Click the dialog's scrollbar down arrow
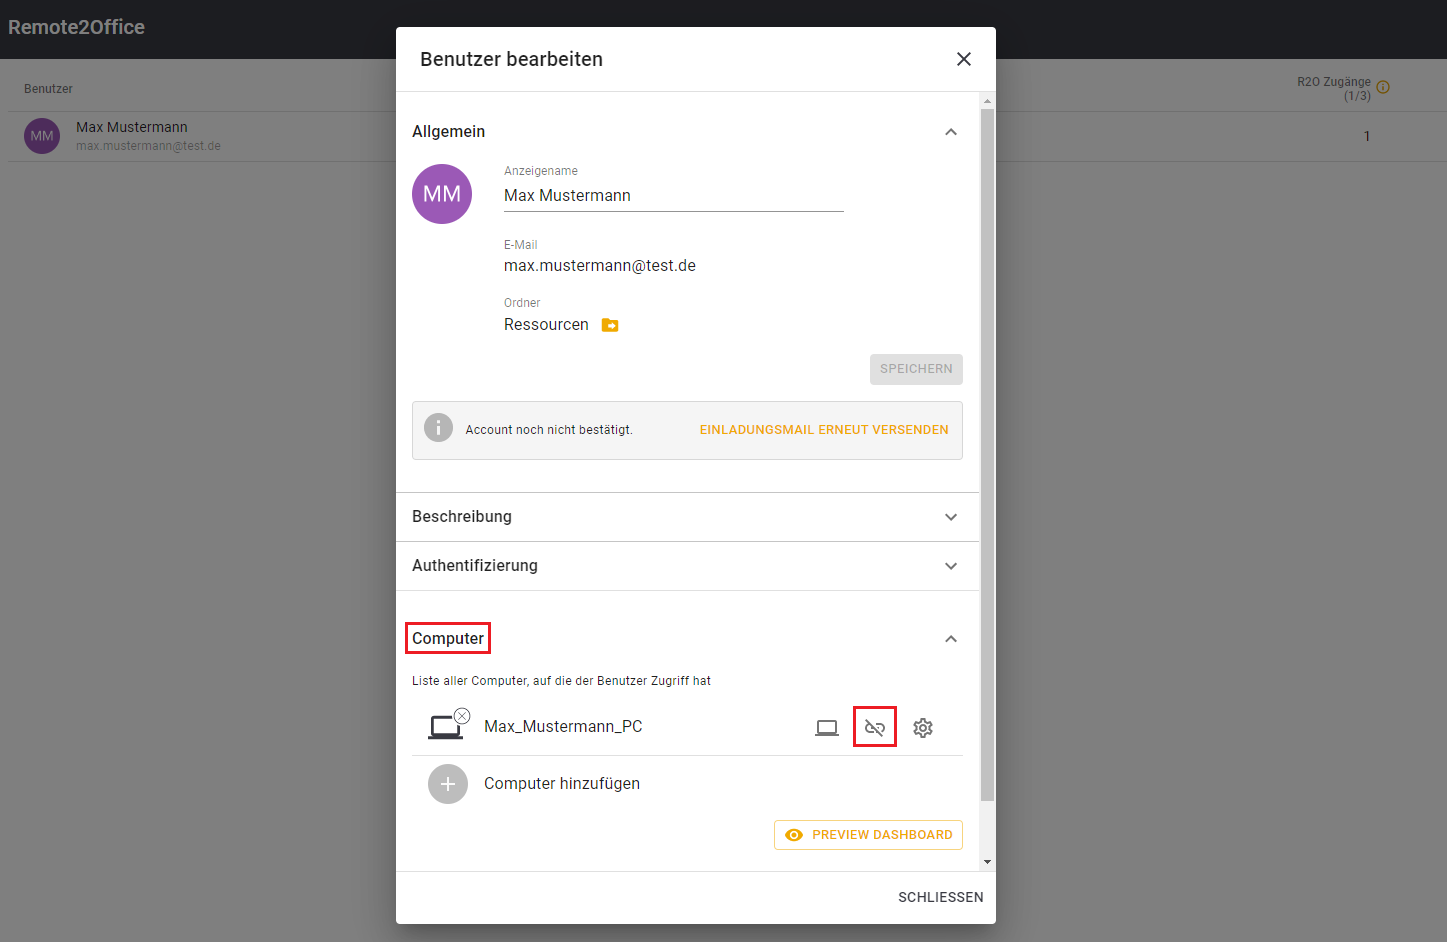The width and height of the screenshot is (1447, 942). point(987,862)
